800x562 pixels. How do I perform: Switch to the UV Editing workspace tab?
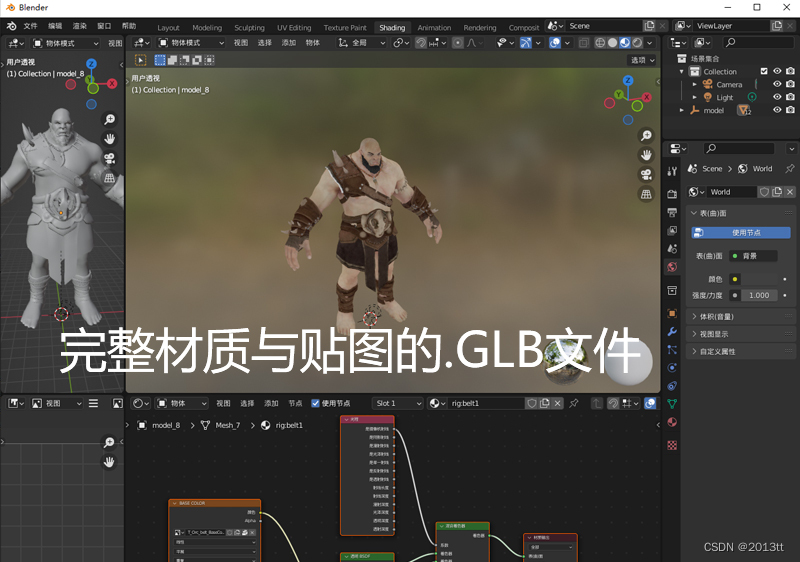[x=294, y=28]
